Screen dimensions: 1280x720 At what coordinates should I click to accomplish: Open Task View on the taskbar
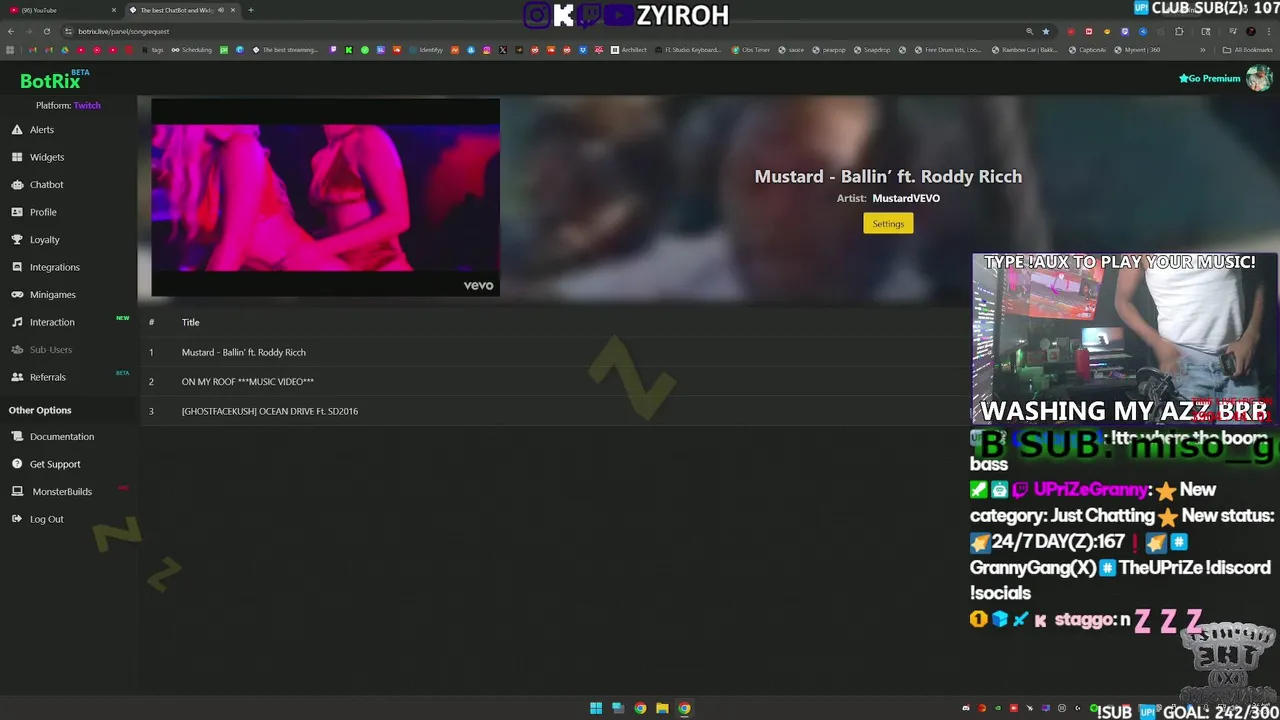(618, 708)
